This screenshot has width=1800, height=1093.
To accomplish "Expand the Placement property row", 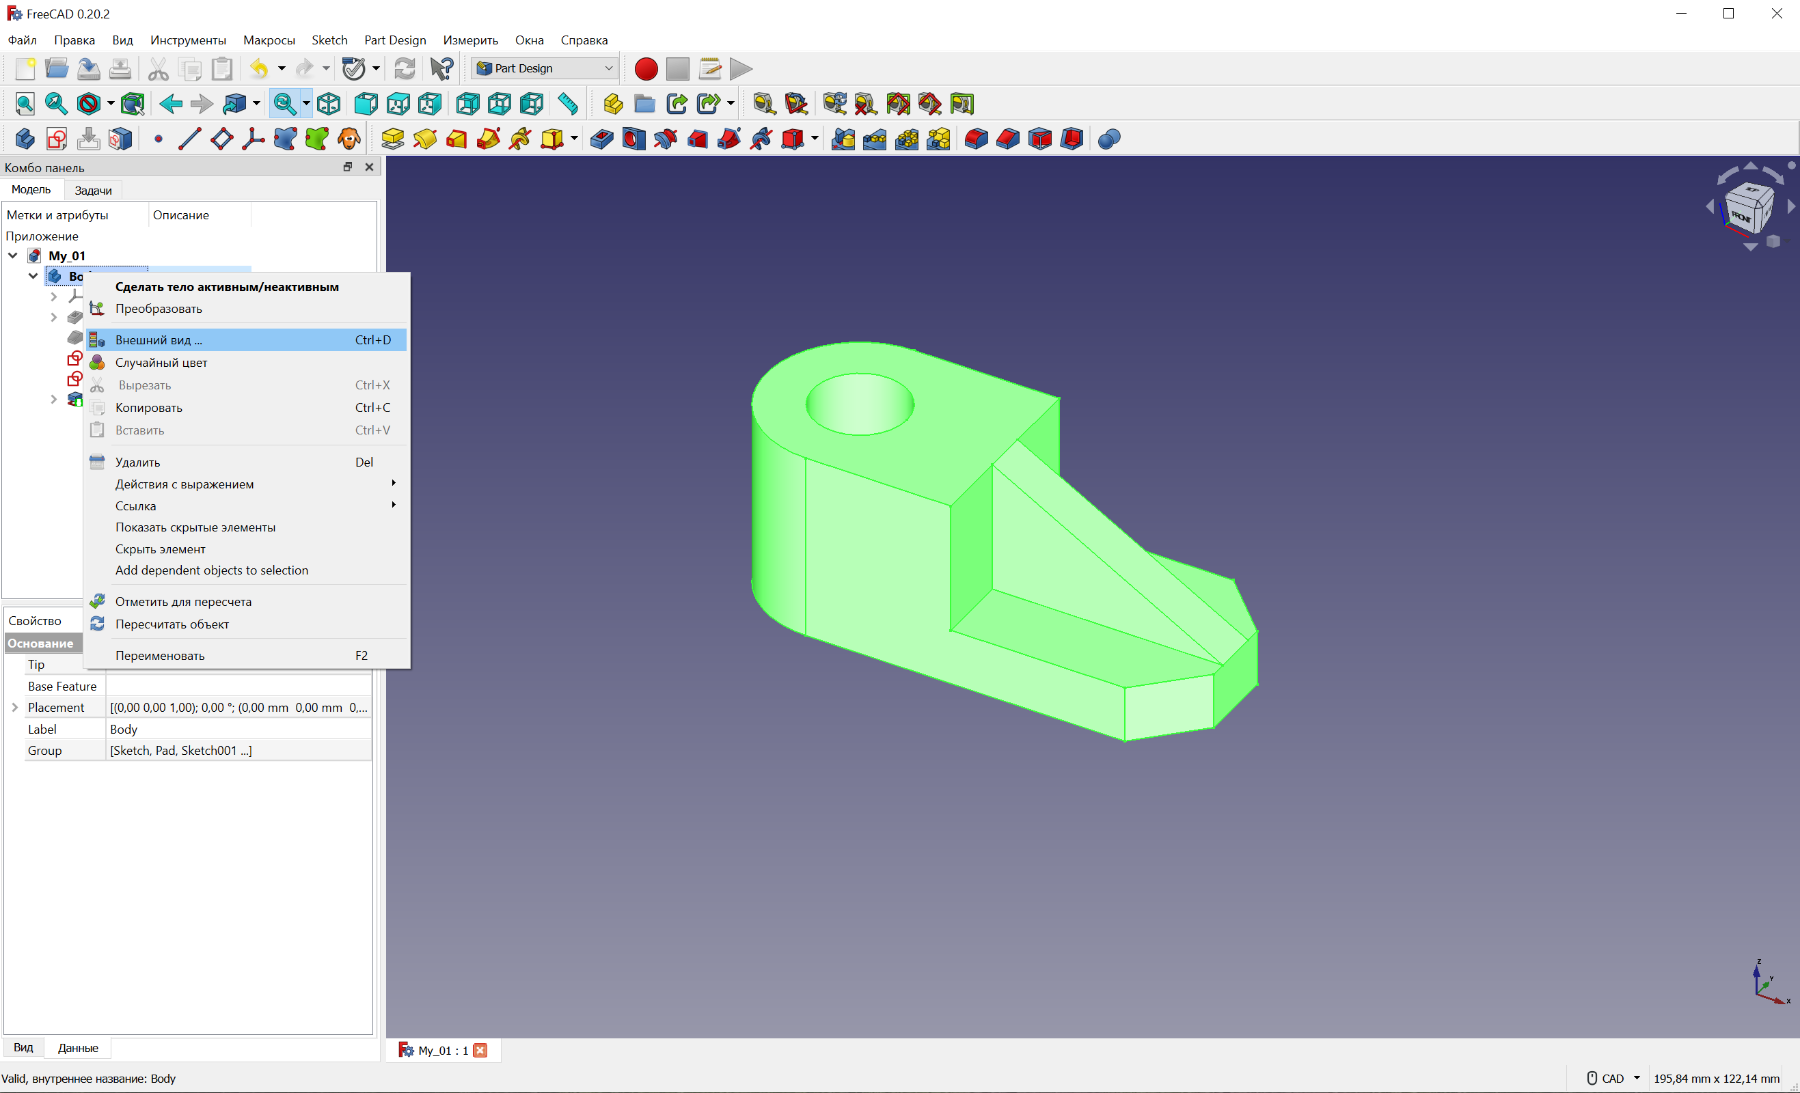I will pyautogui.click(x=15, y=708).
